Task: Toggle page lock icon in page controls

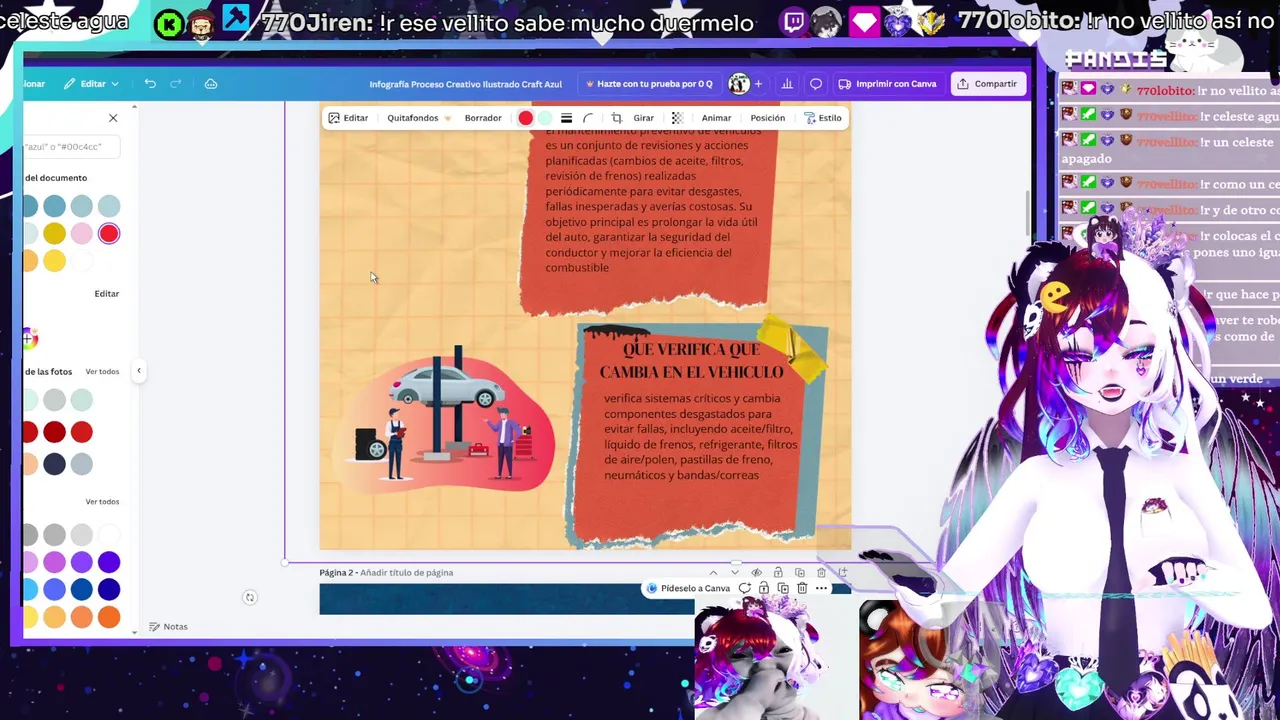Action: coord(778,573)
